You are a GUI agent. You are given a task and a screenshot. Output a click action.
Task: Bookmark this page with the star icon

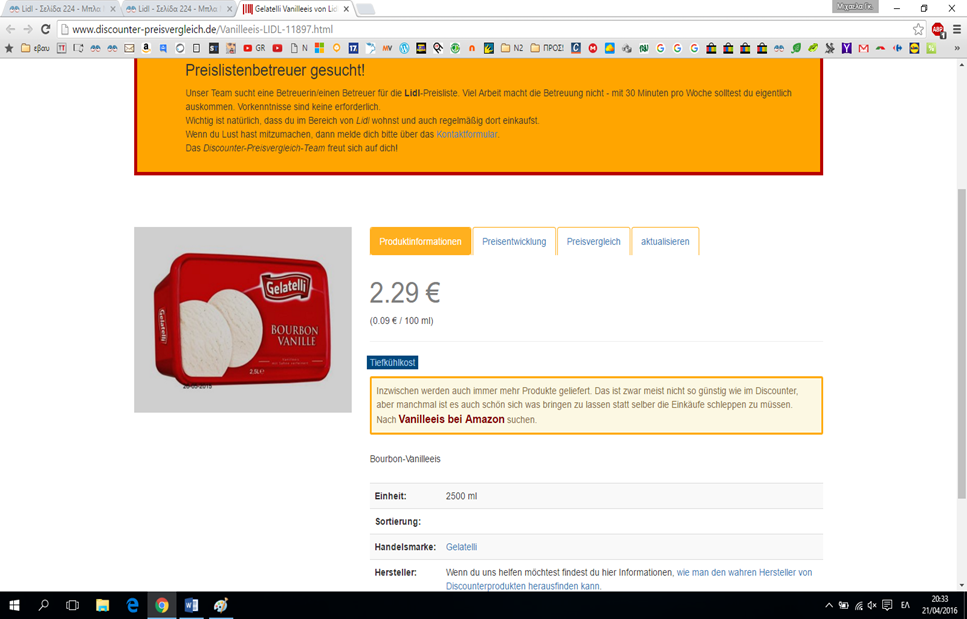(918, 29)
